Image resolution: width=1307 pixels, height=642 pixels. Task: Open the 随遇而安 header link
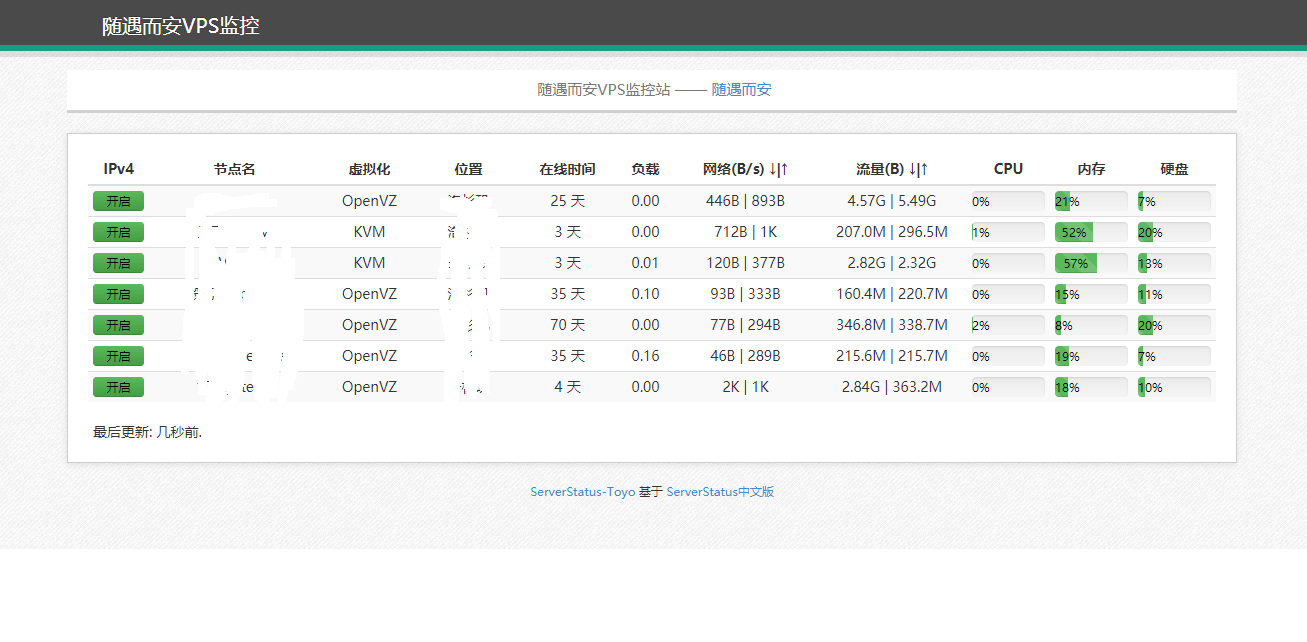[741, 89]
